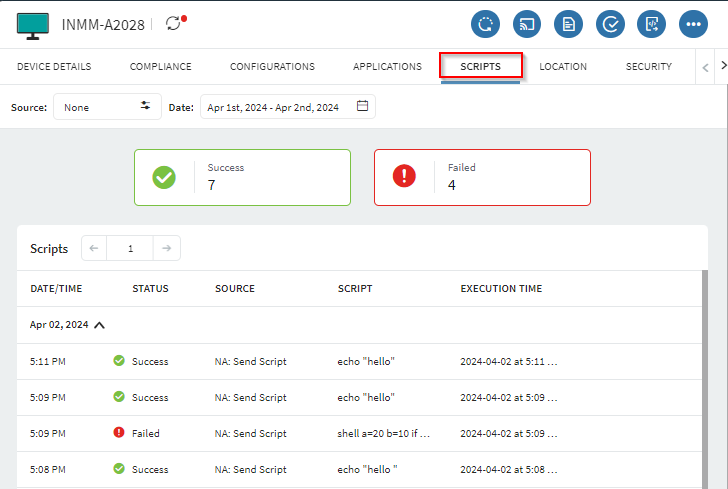Open the Source filter dropdown
The height and width of the screenshot is (489, 728).
tap(107, 106)
